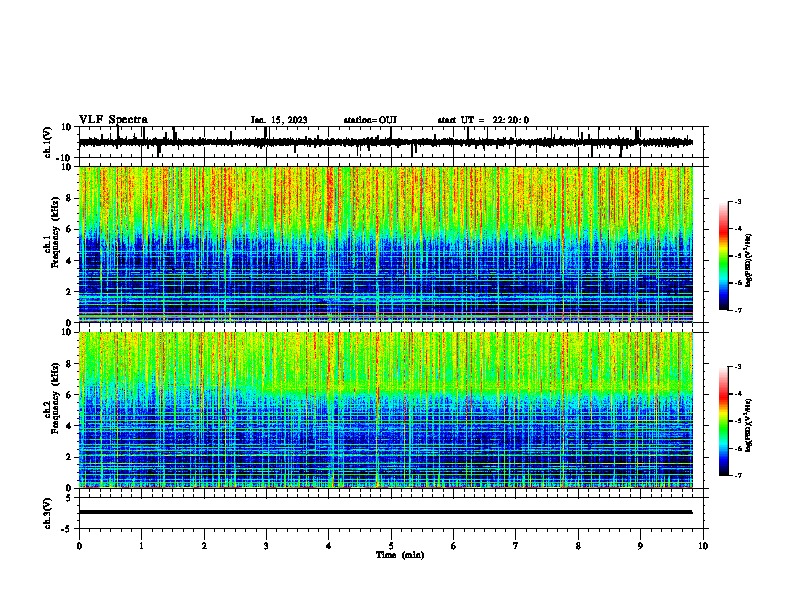792x612 pixels.
Task: Click the ch.1 voltage waveform trace panel
Action: click(x=391, y=142)
